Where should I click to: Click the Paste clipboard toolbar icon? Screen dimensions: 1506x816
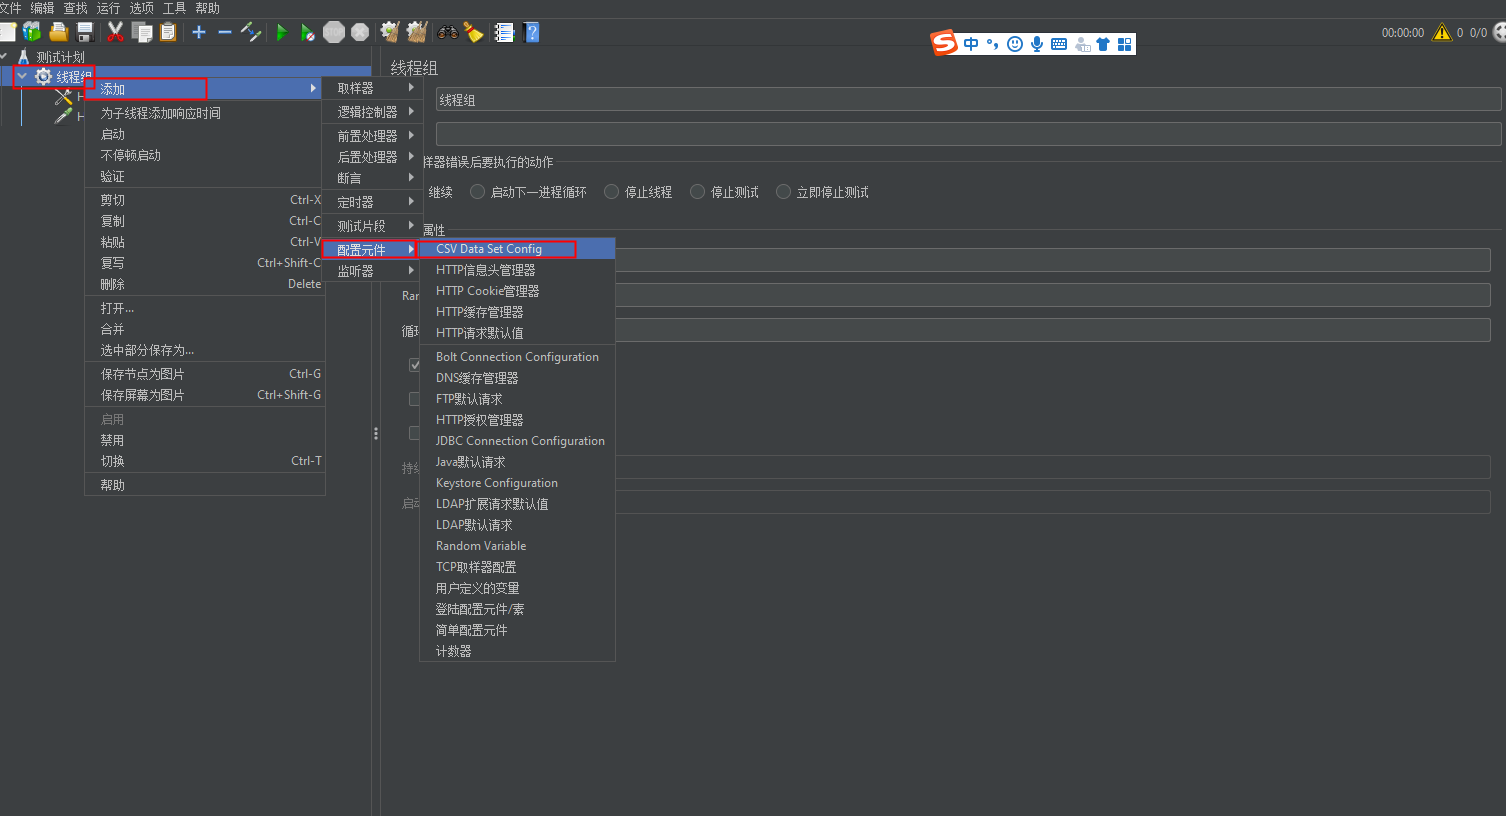[168, 32]
